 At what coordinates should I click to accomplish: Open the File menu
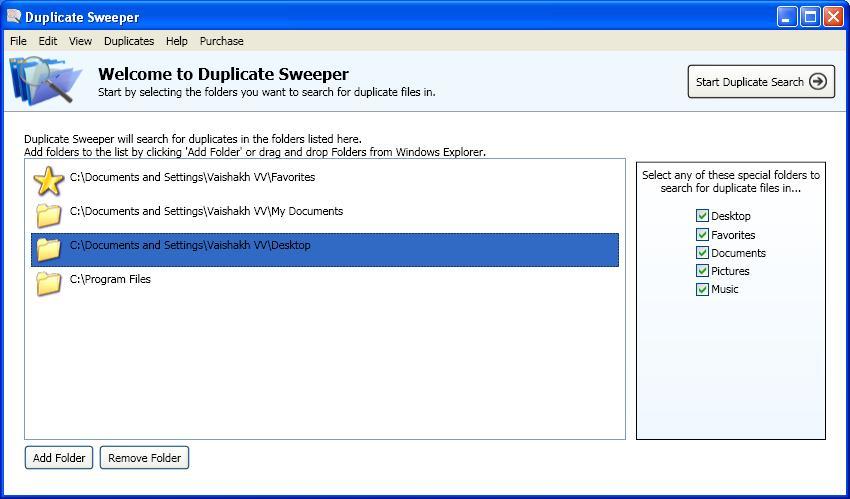click(18, 41)
